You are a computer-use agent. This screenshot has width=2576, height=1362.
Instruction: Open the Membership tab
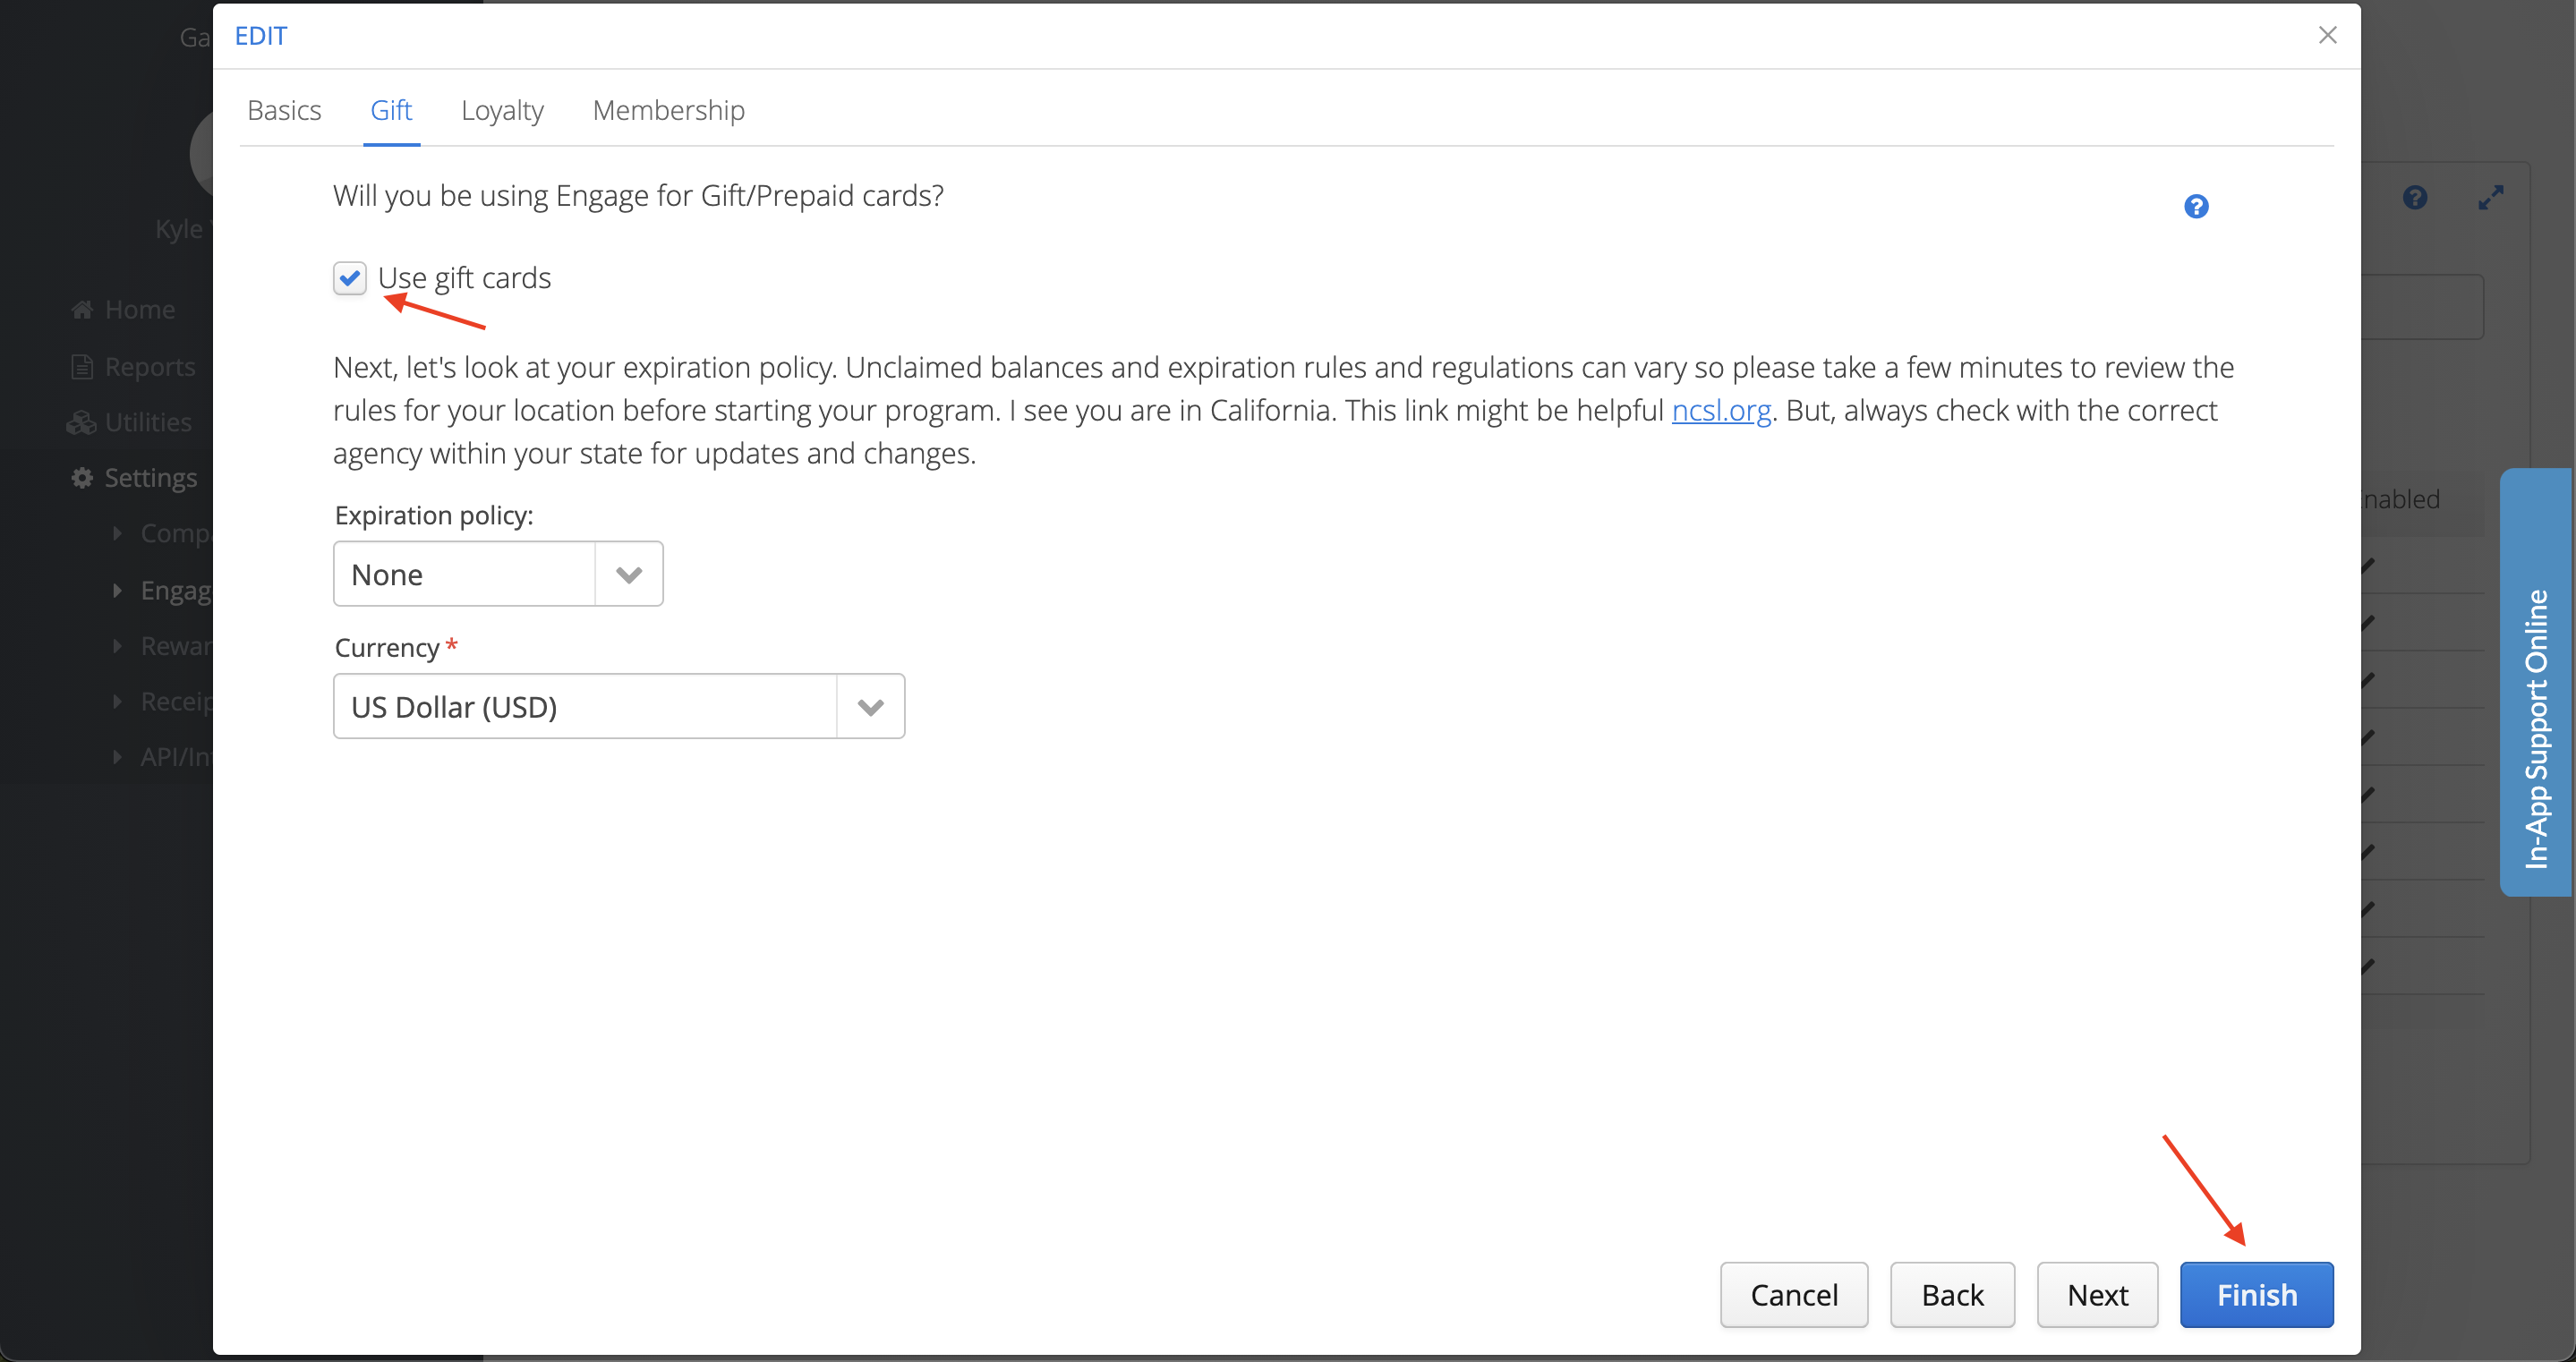[x=668, y=110]
